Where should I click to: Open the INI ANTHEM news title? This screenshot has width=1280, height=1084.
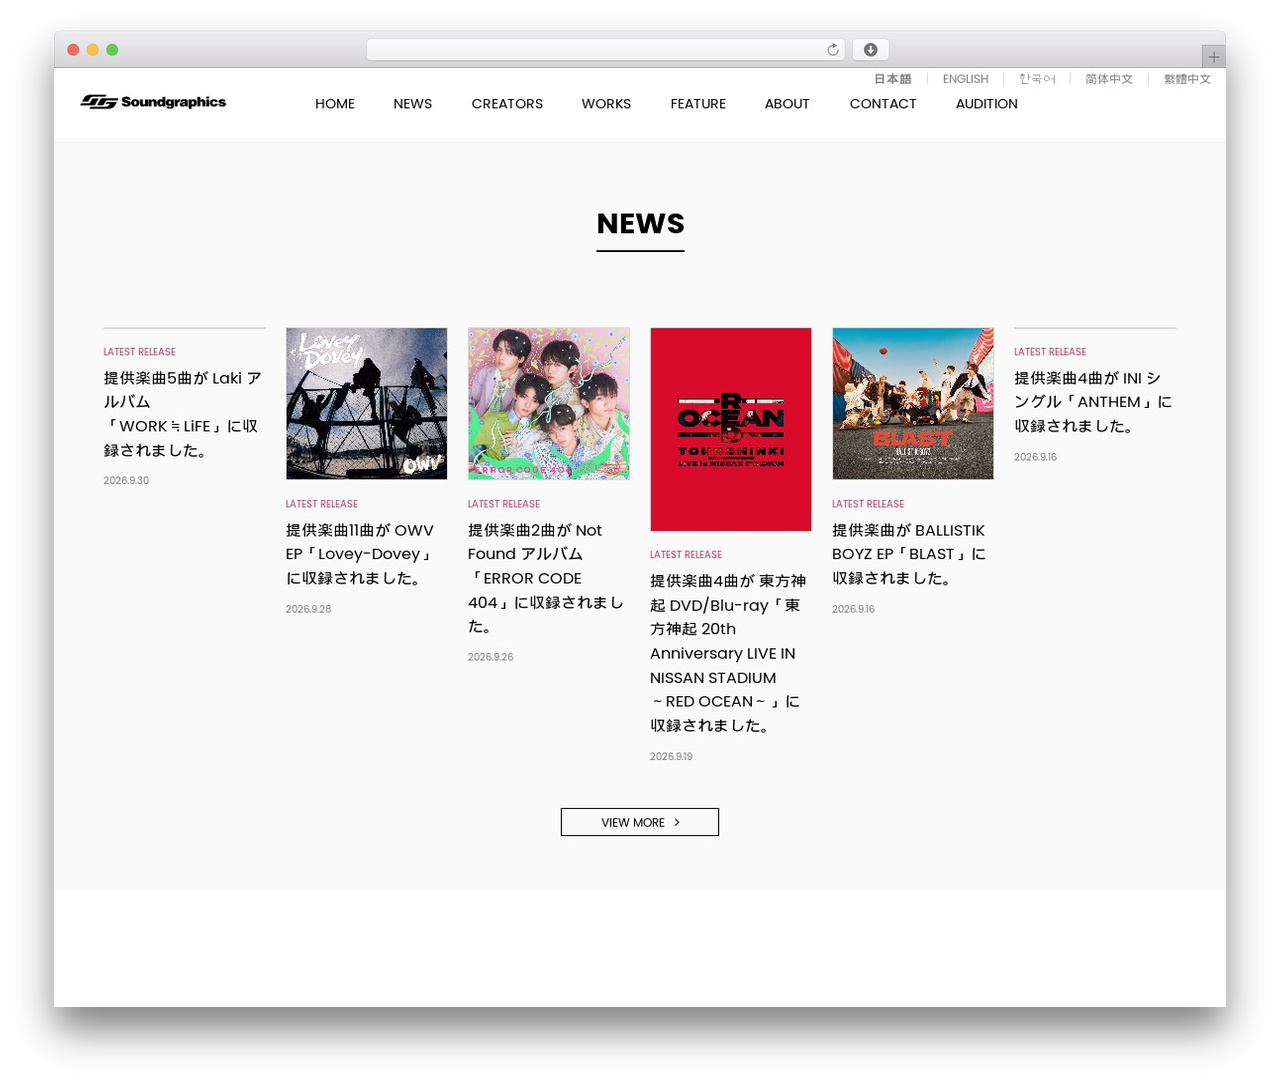[x=1093, y=402]
